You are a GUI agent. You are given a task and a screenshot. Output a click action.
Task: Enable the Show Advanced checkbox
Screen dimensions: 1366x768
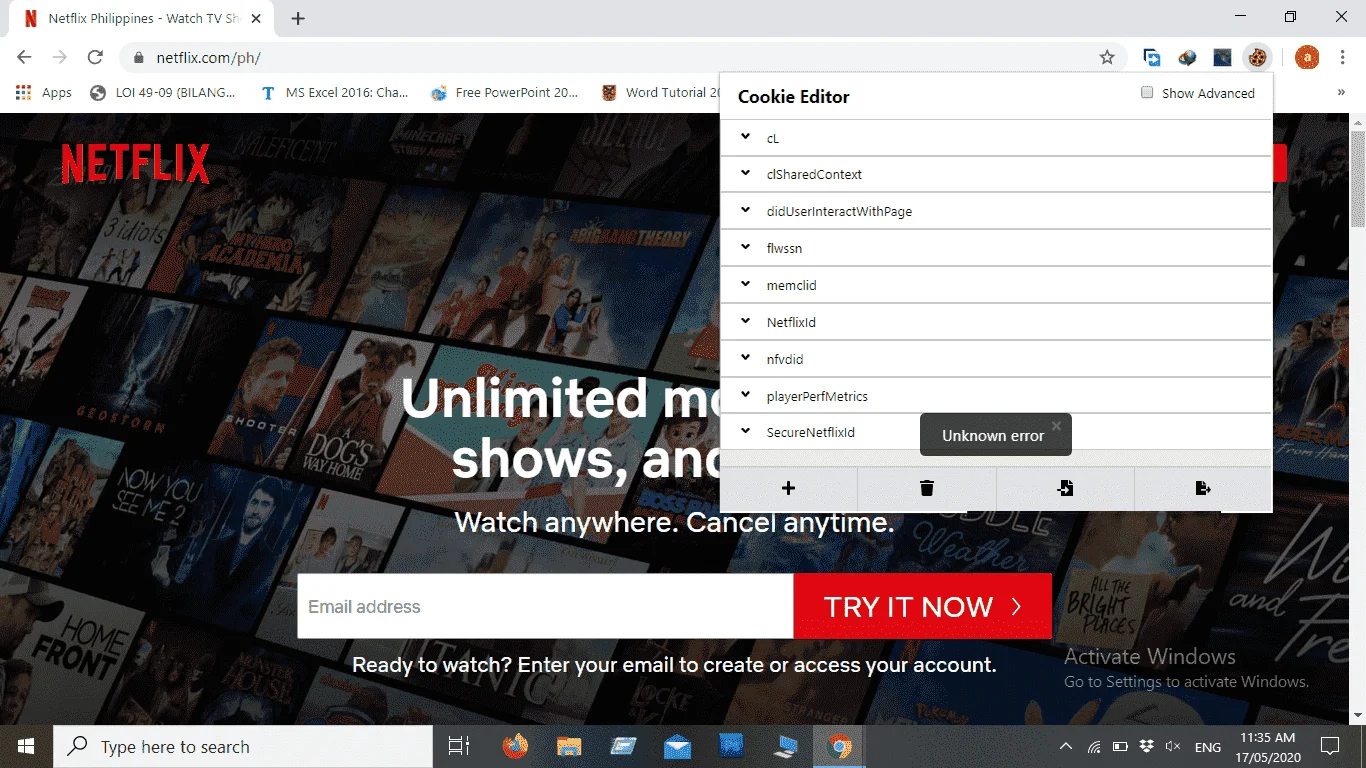click(x=1148, y=92)
